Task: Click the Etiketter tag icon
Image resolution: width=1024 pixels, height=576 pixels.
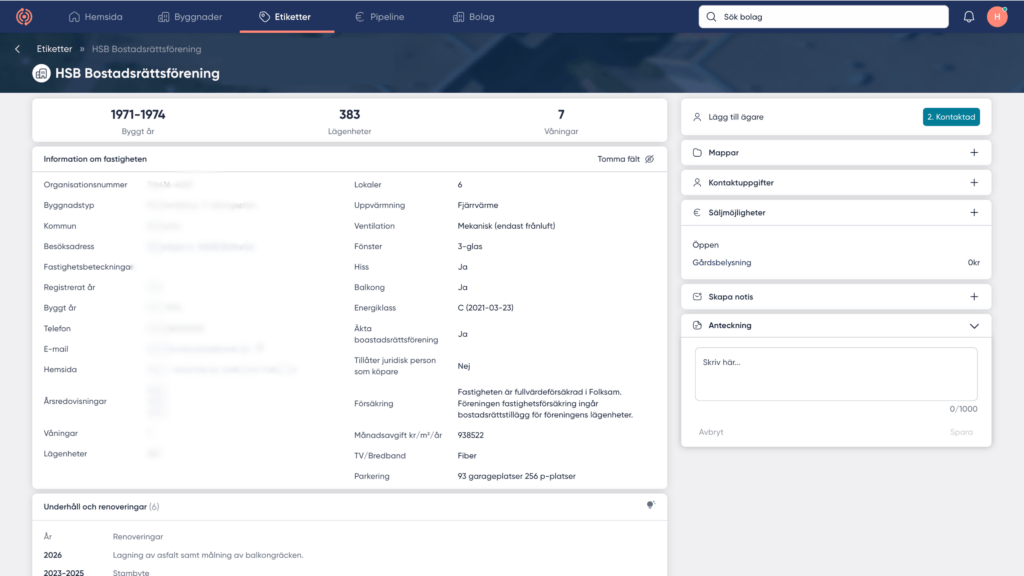Action: [264, 17]
